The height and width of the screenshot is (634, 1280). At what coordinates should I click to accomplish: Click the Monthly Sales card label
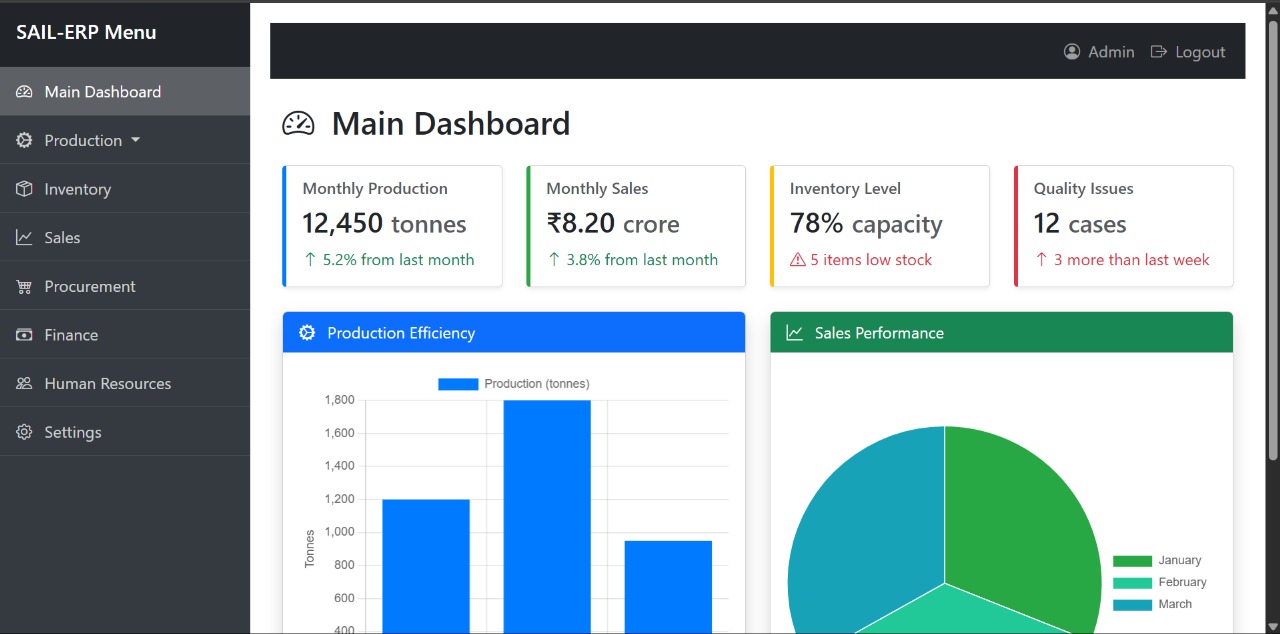[x=597, y=188]
